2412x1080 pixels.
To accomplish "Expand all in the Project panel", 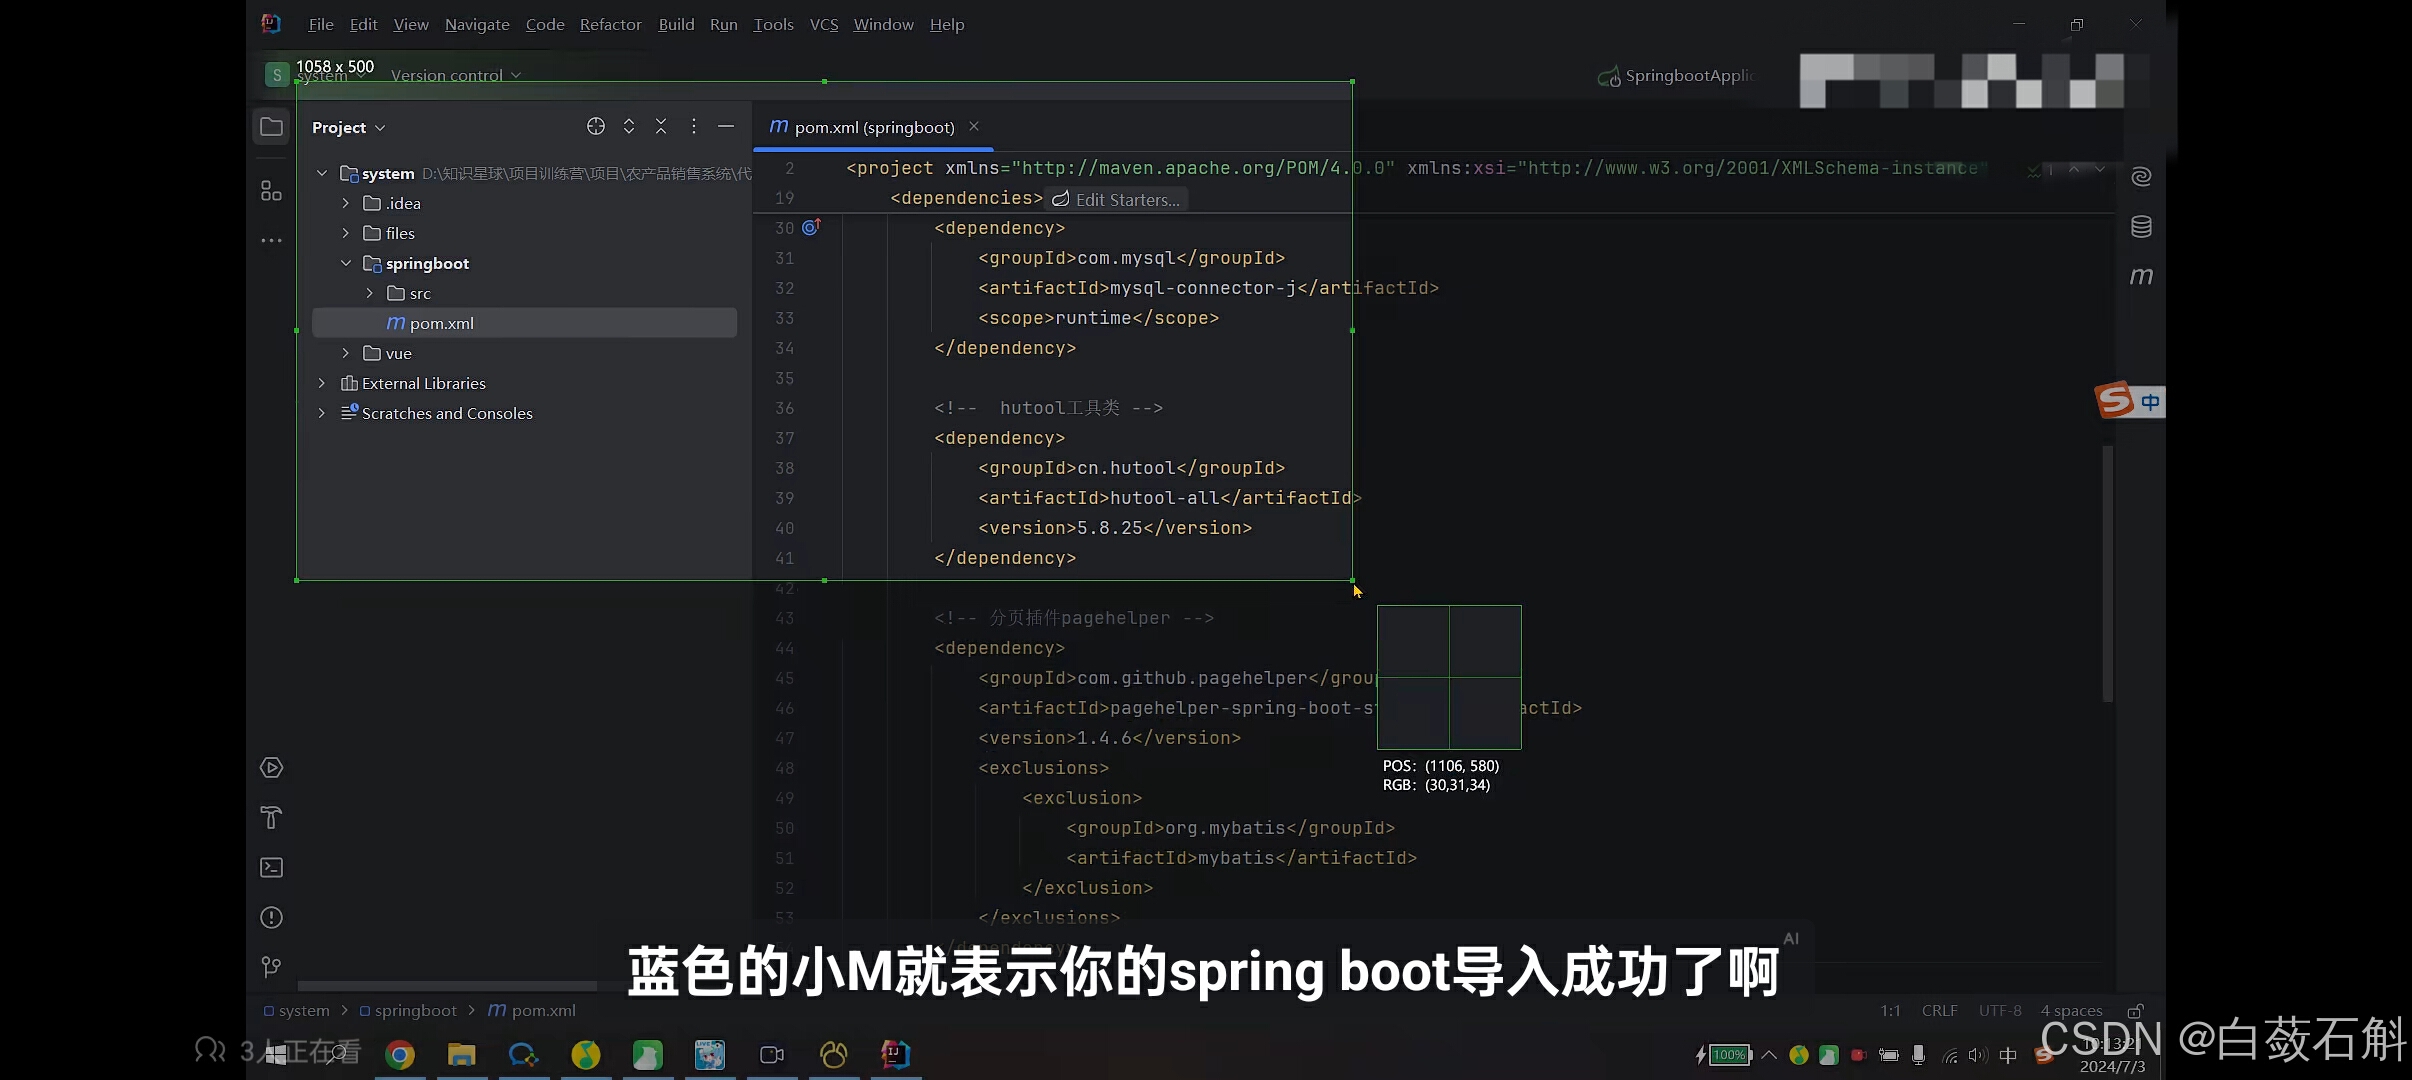I will (629, 126).
